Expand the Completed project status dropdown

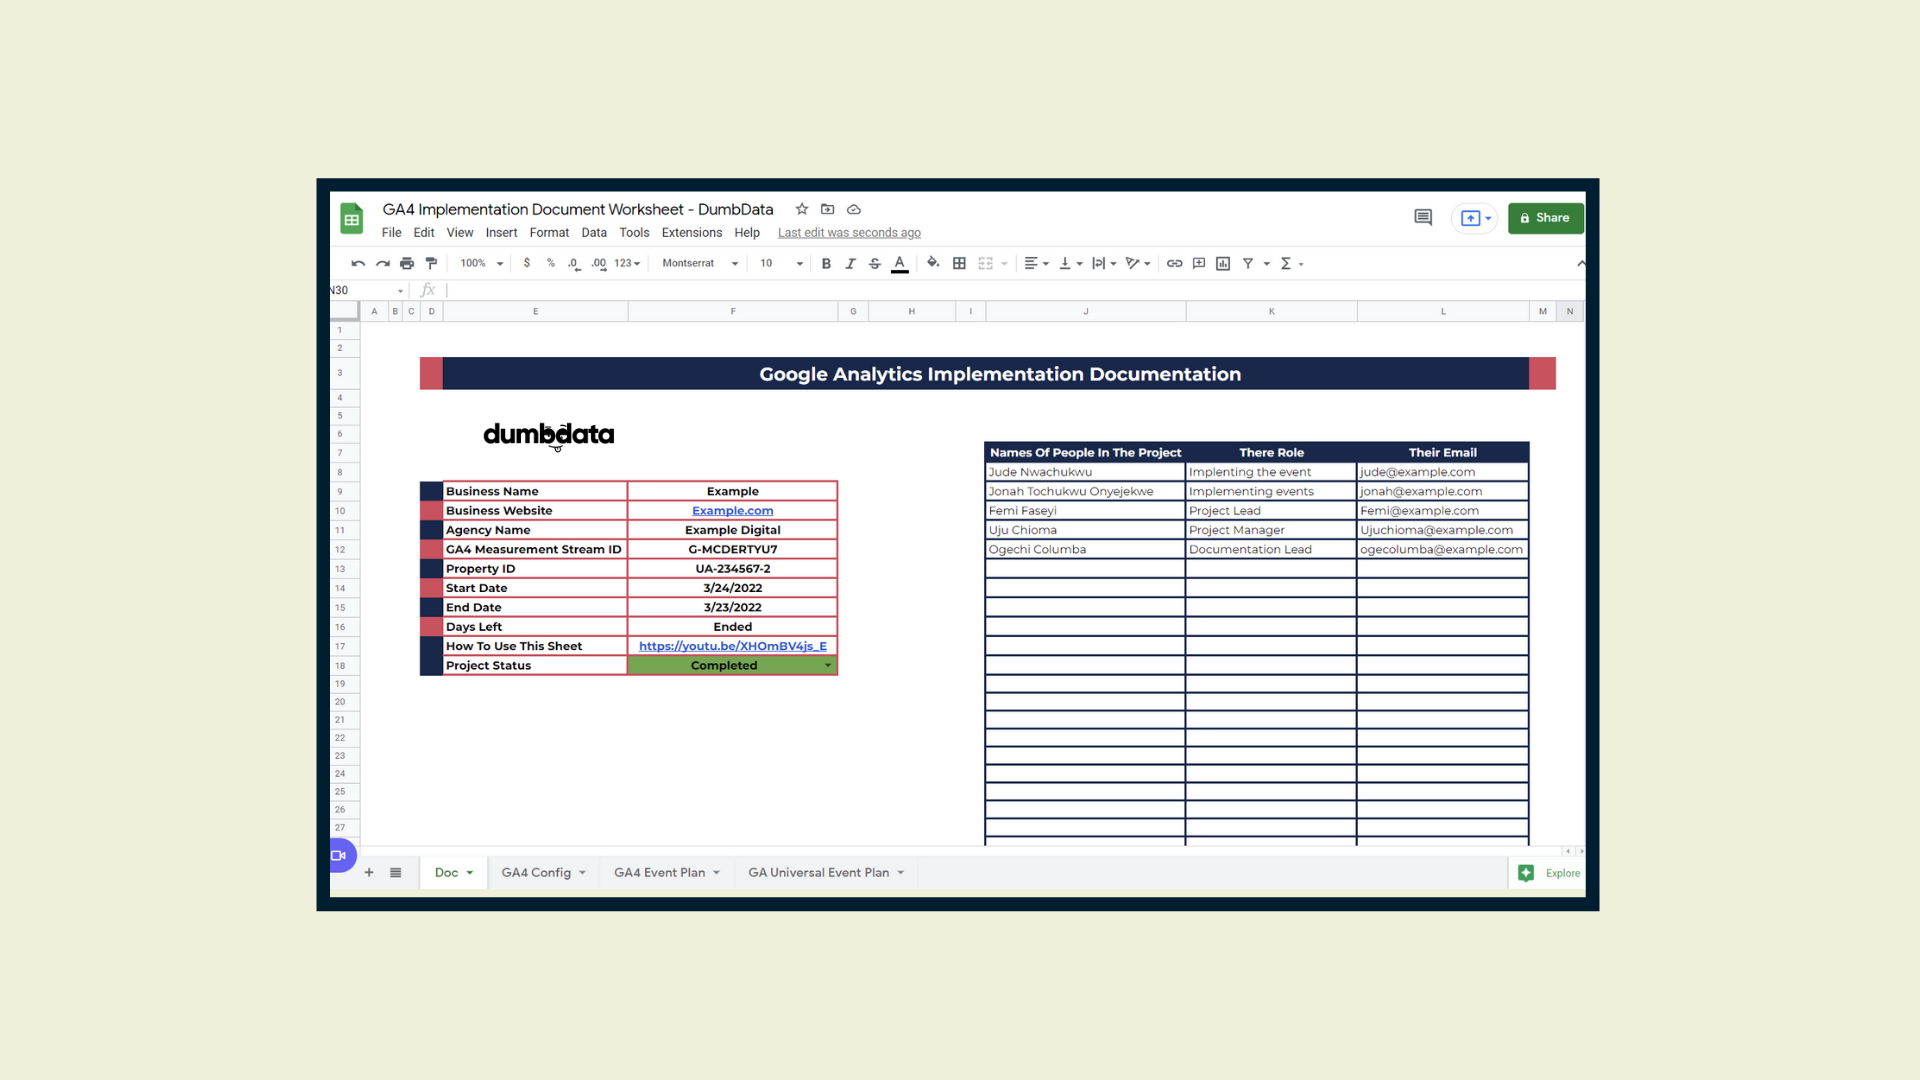[x=828, y=666]
